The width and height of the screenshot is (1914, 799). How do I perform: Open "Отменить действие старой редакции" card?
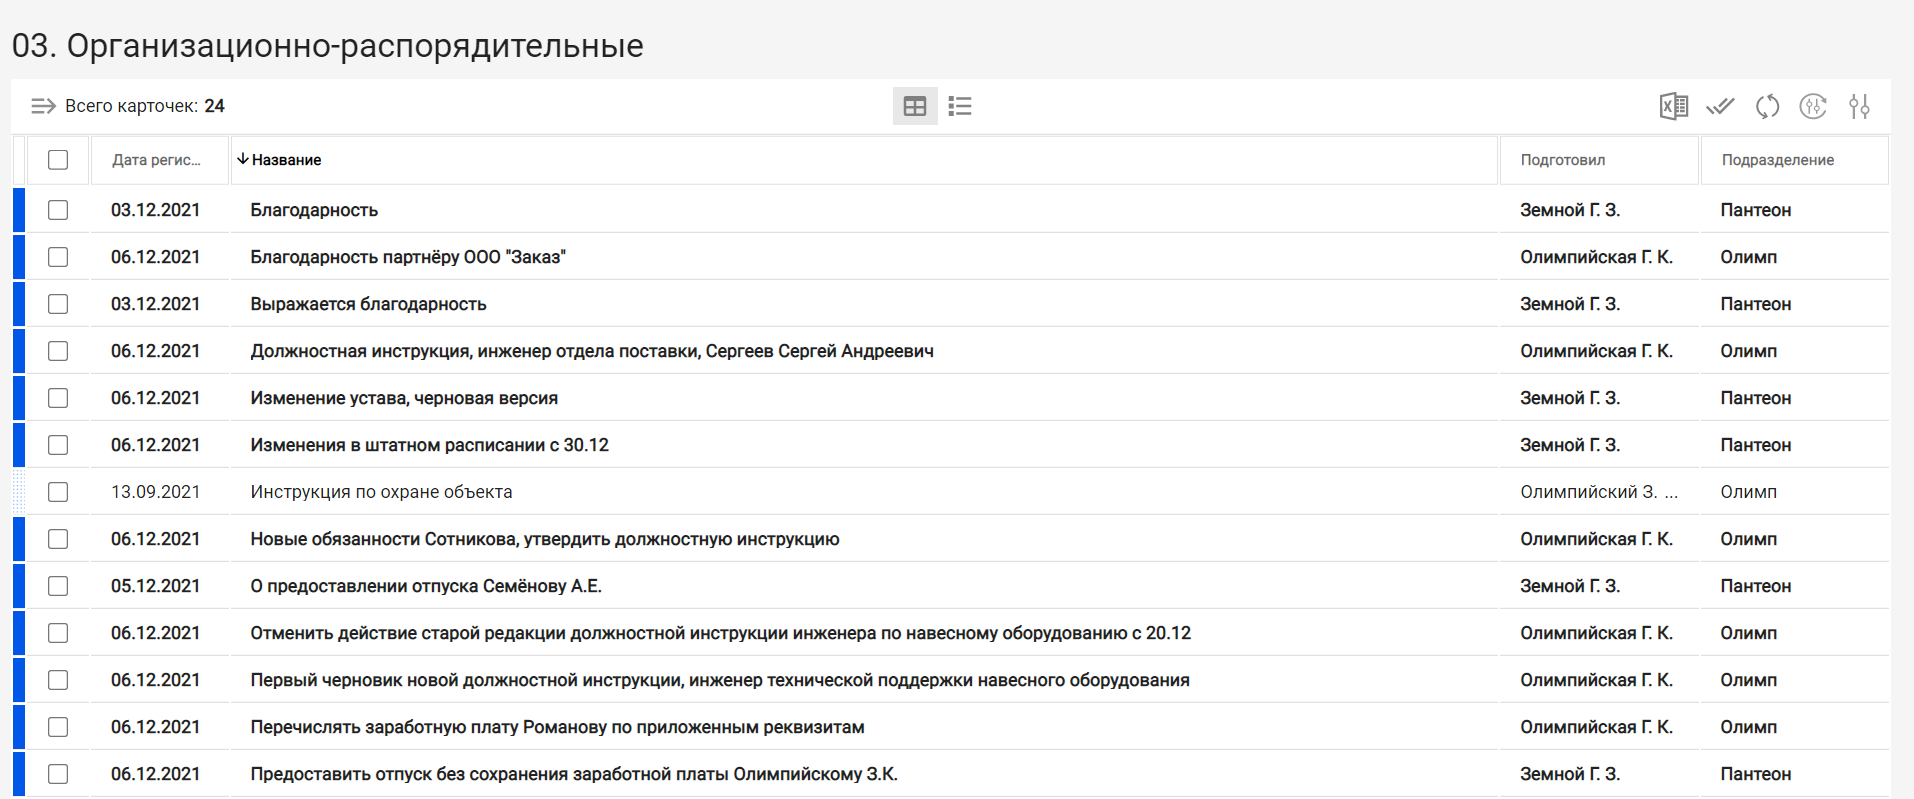[720, 633]
